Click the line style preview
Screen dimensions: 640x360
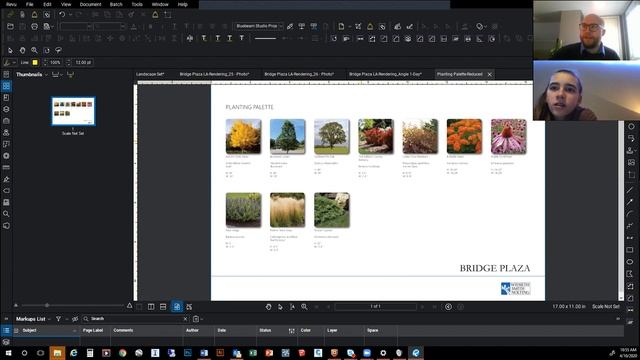point(265,38)
